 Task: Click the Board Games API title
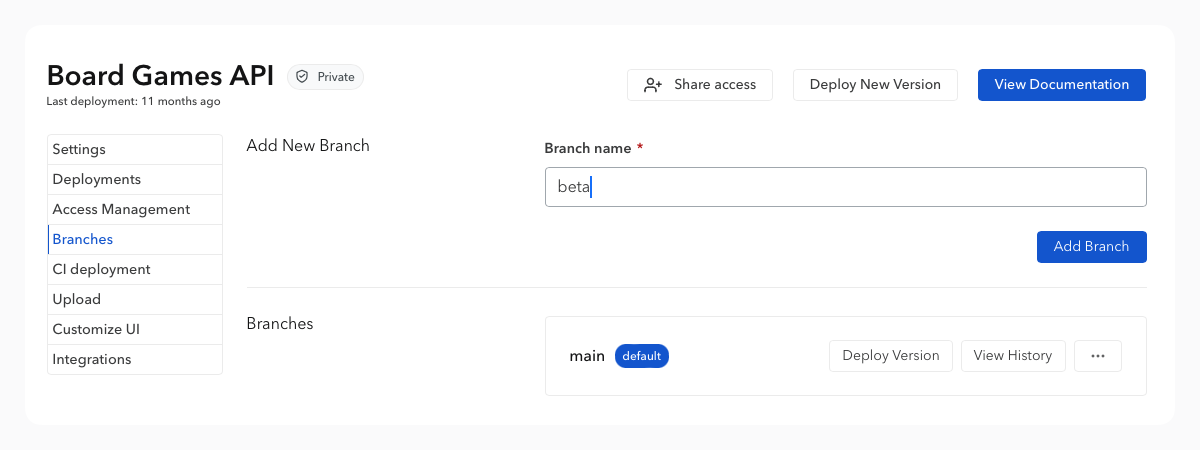(x=160, y=76)
